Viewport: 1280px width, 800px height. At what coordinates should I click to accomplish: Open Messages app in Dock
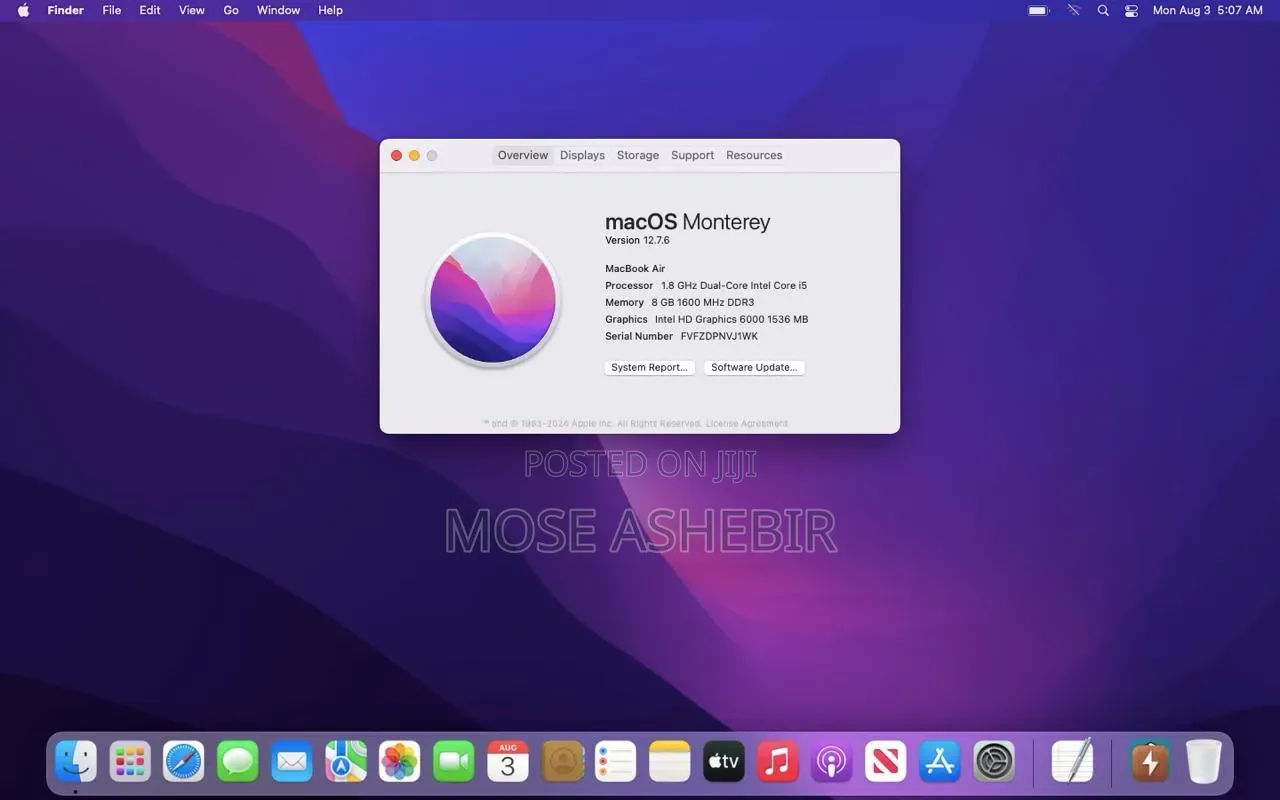click(x=238, y=762)
